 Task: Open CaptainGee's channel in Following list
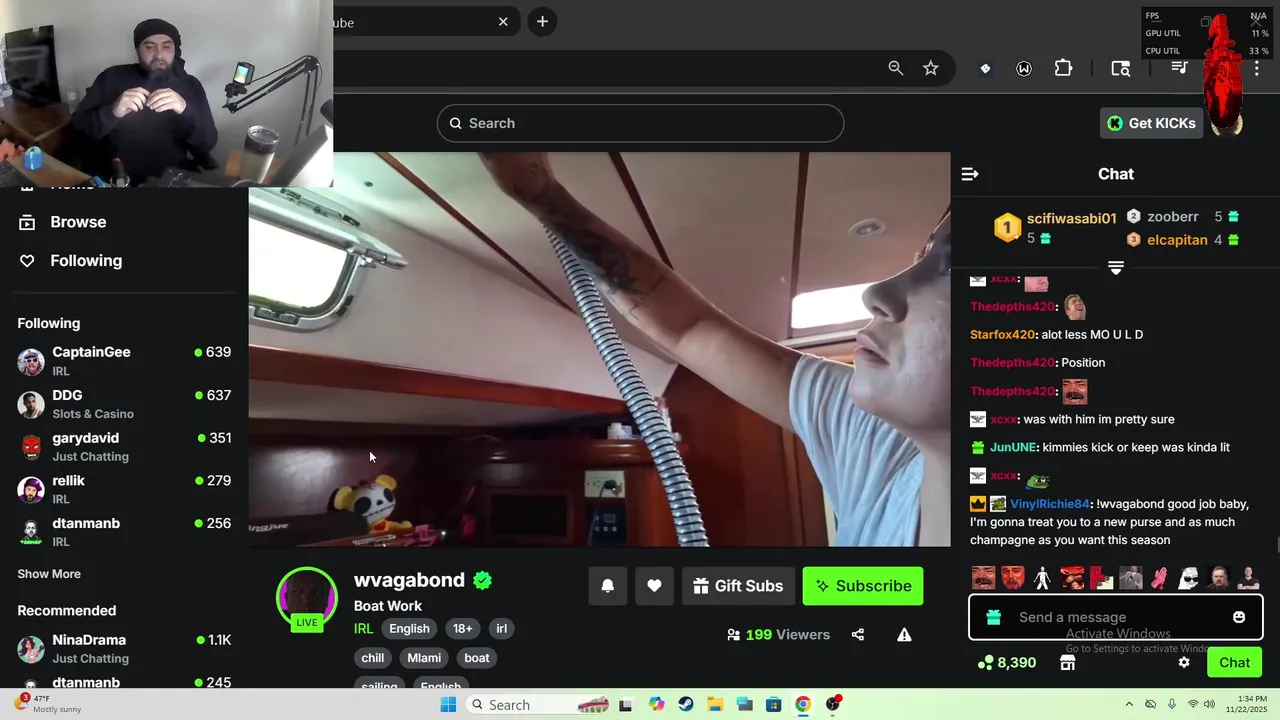124,360
